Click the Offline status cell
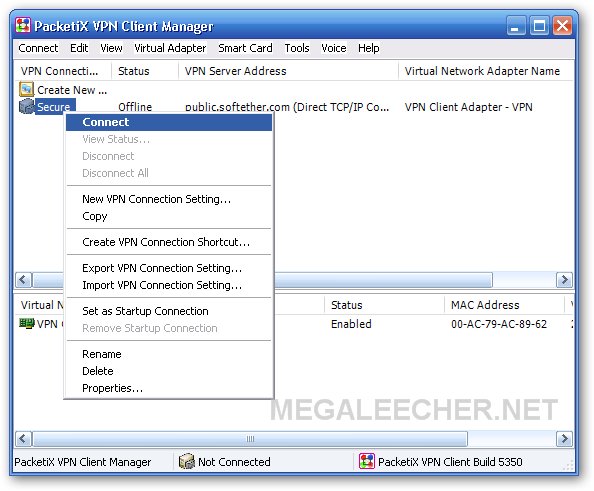Image resolution: width=594 pixels, height=491 pixels. pyautogui.click(x=135, y=107)
